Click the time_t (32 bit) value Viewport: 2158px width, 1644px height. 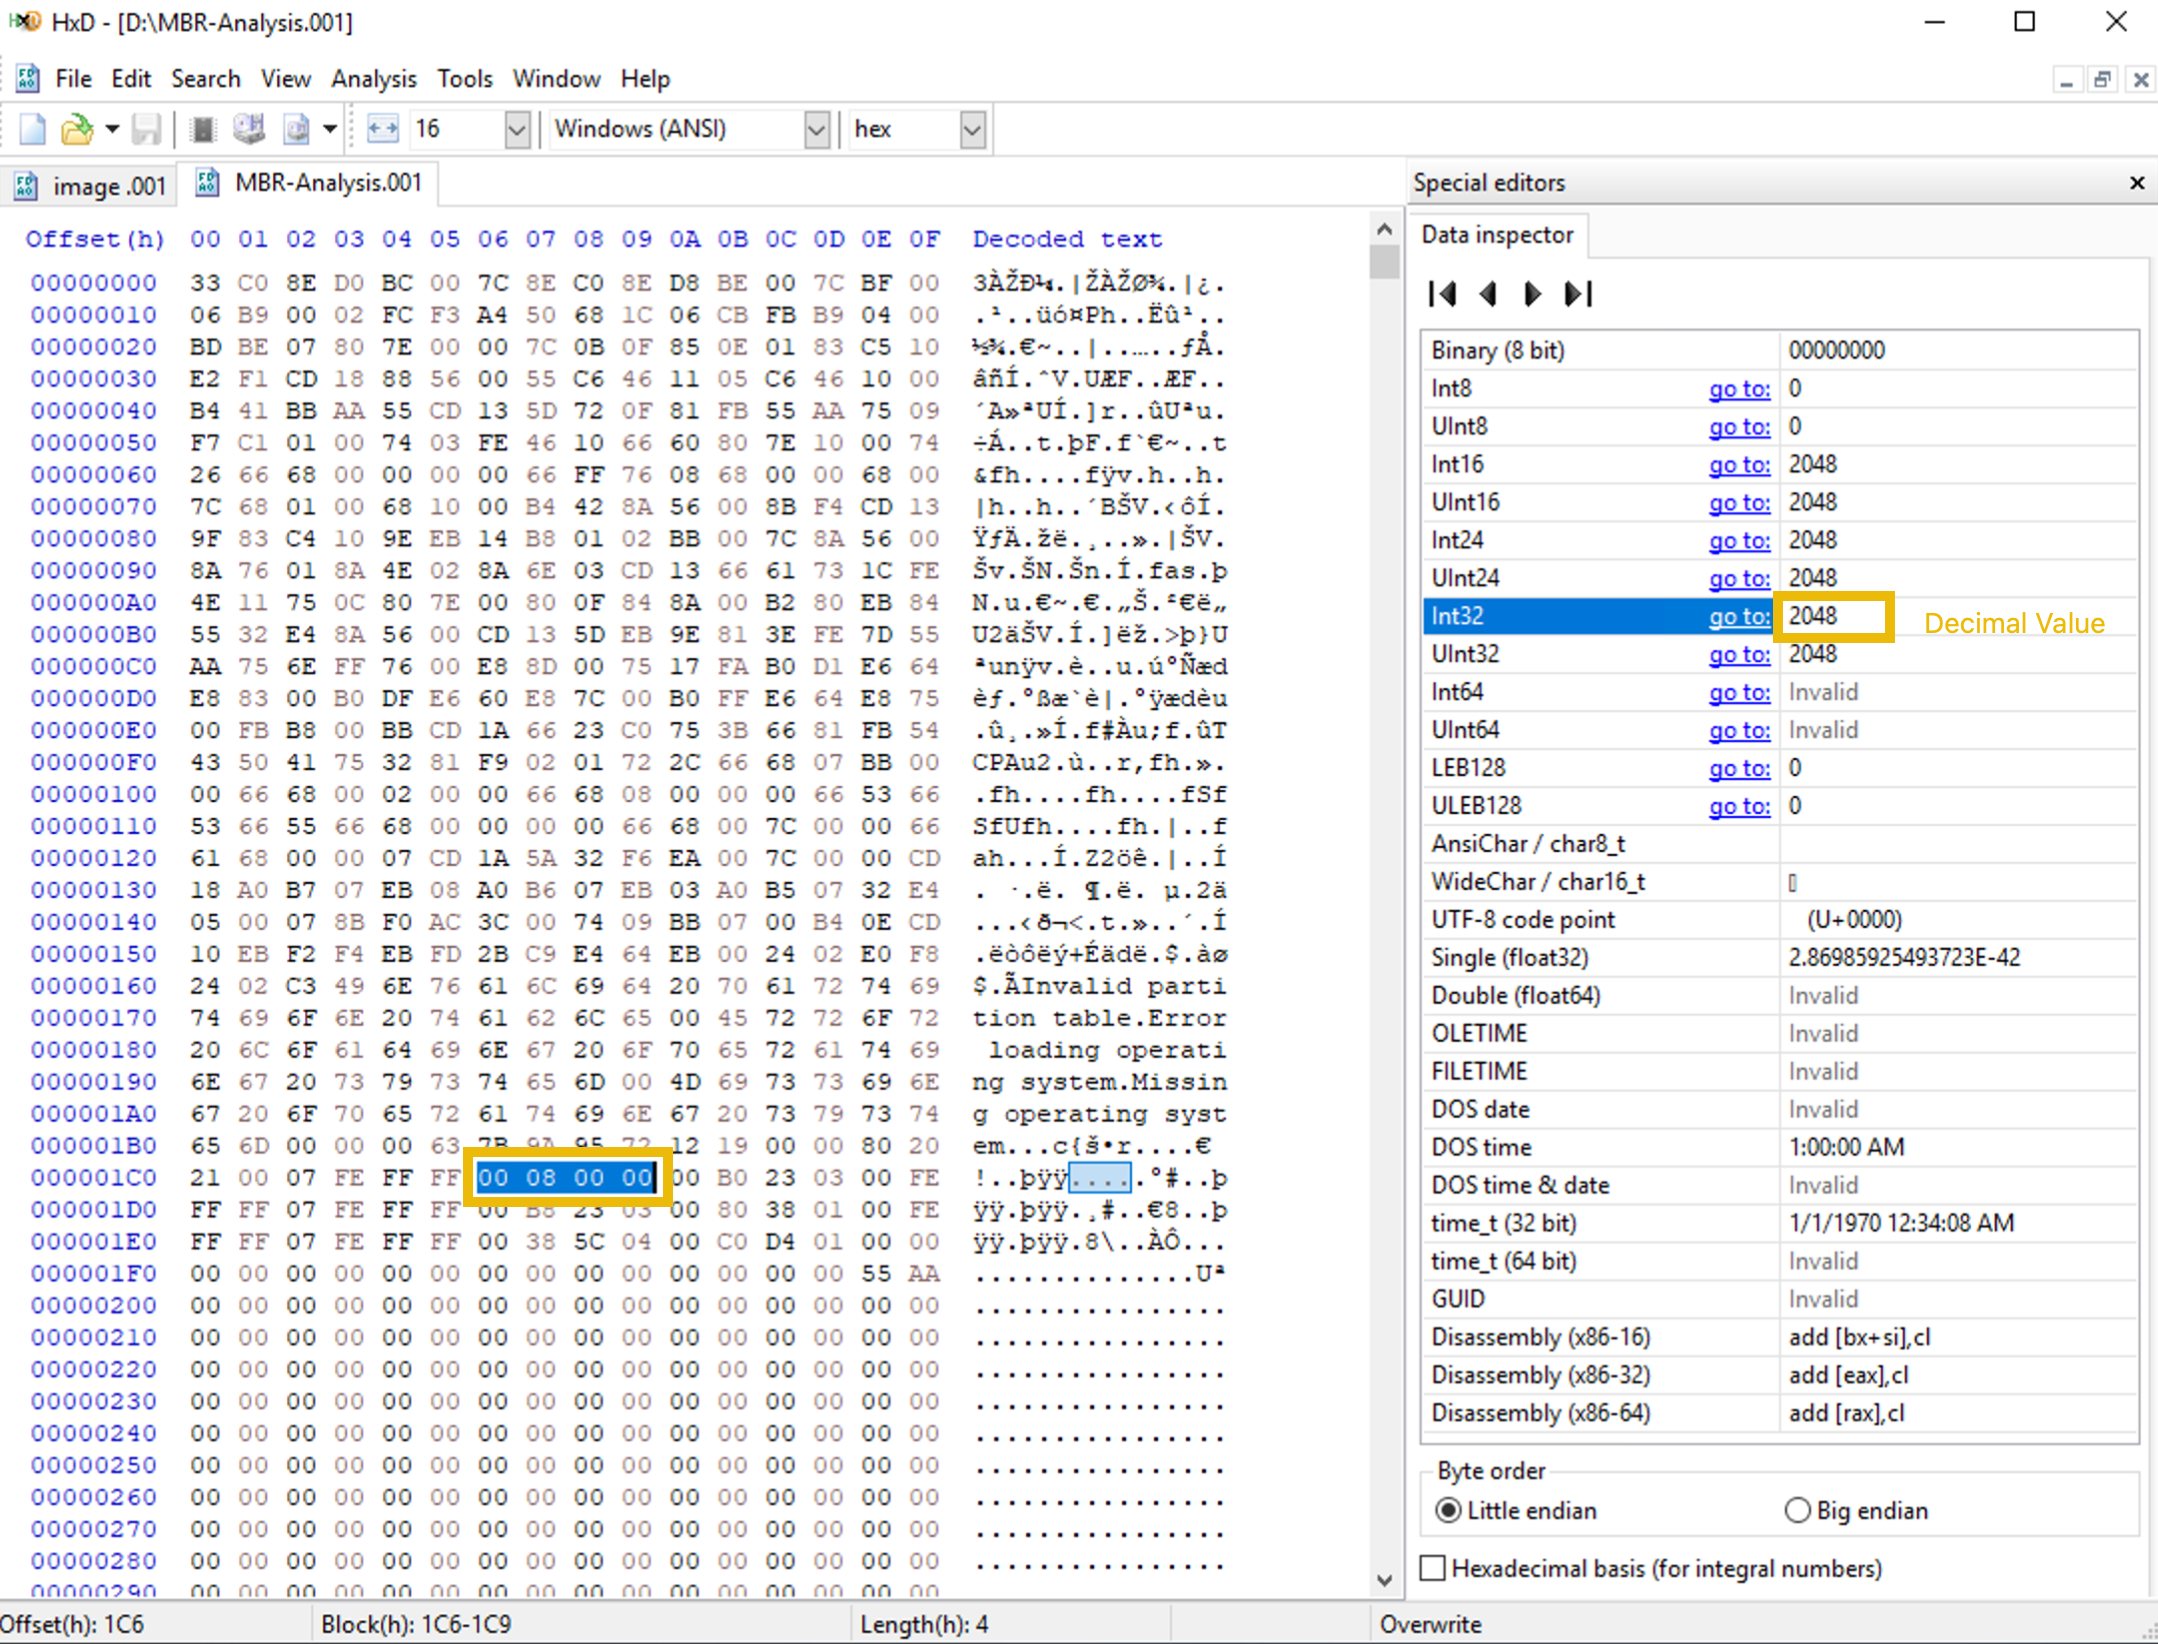1901,1224
